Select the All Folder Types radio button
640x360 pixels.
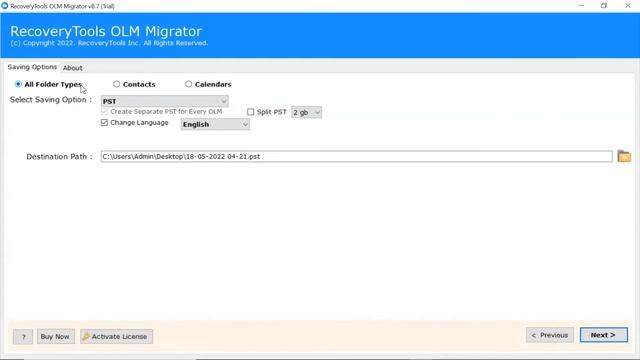point(18,84)
